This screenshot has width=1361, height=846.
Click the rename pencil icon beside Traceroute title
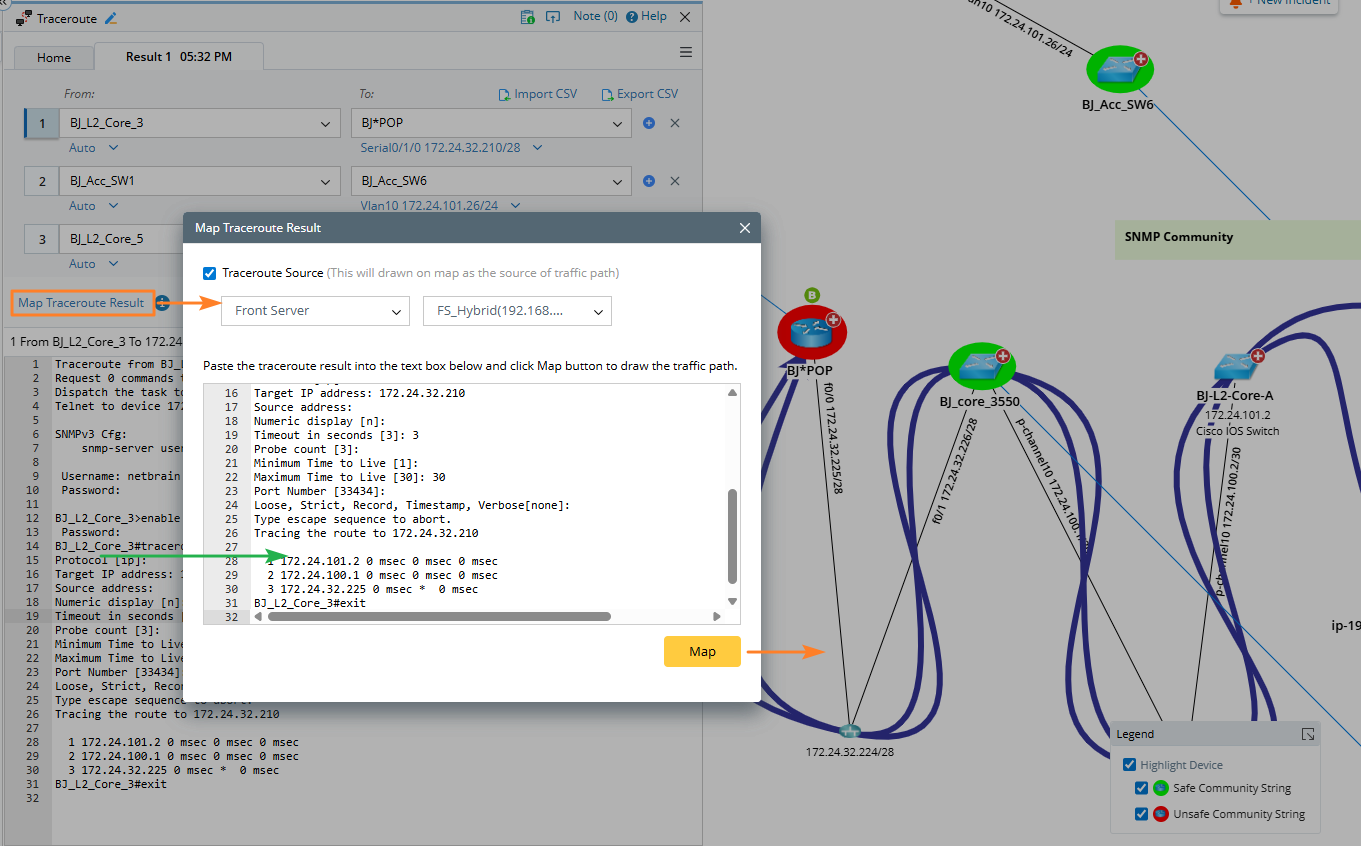pyautogui.click(x=111, y=18)
